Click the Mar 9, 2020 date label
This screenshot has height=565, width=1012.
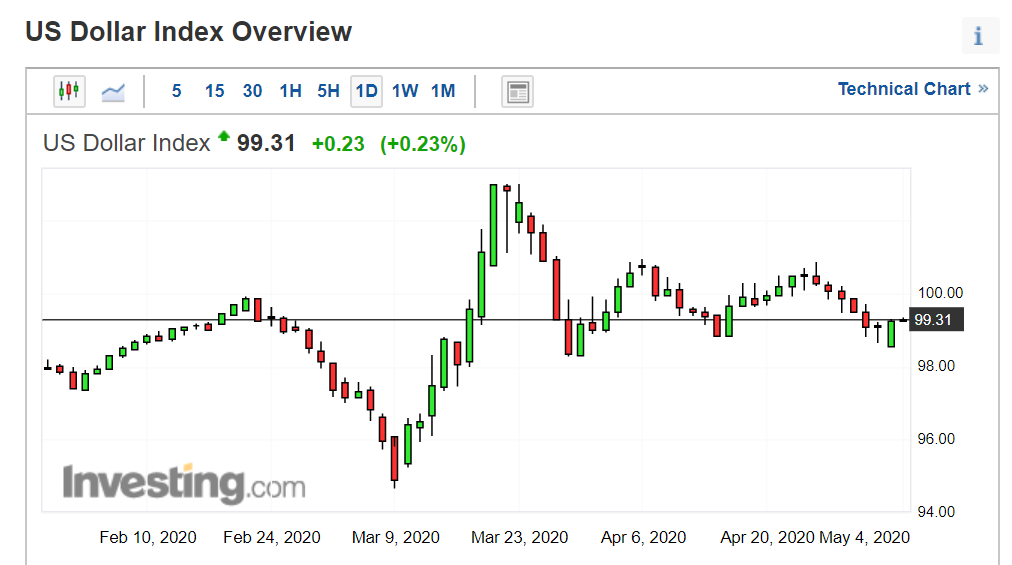pos(396,537)
